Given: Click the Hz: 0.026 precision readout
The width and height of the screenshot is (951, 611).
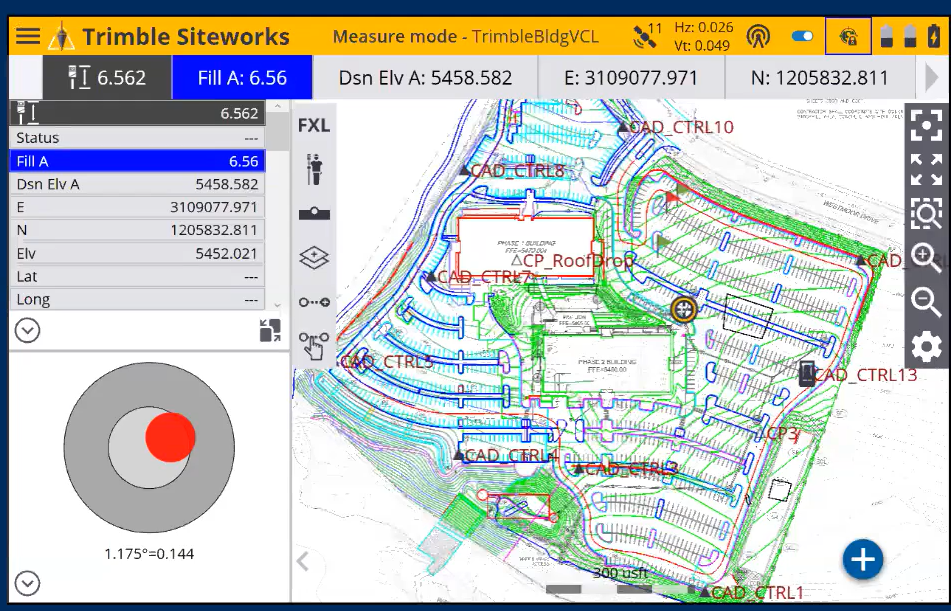Looking at the screenshot, I should point(704,27).
